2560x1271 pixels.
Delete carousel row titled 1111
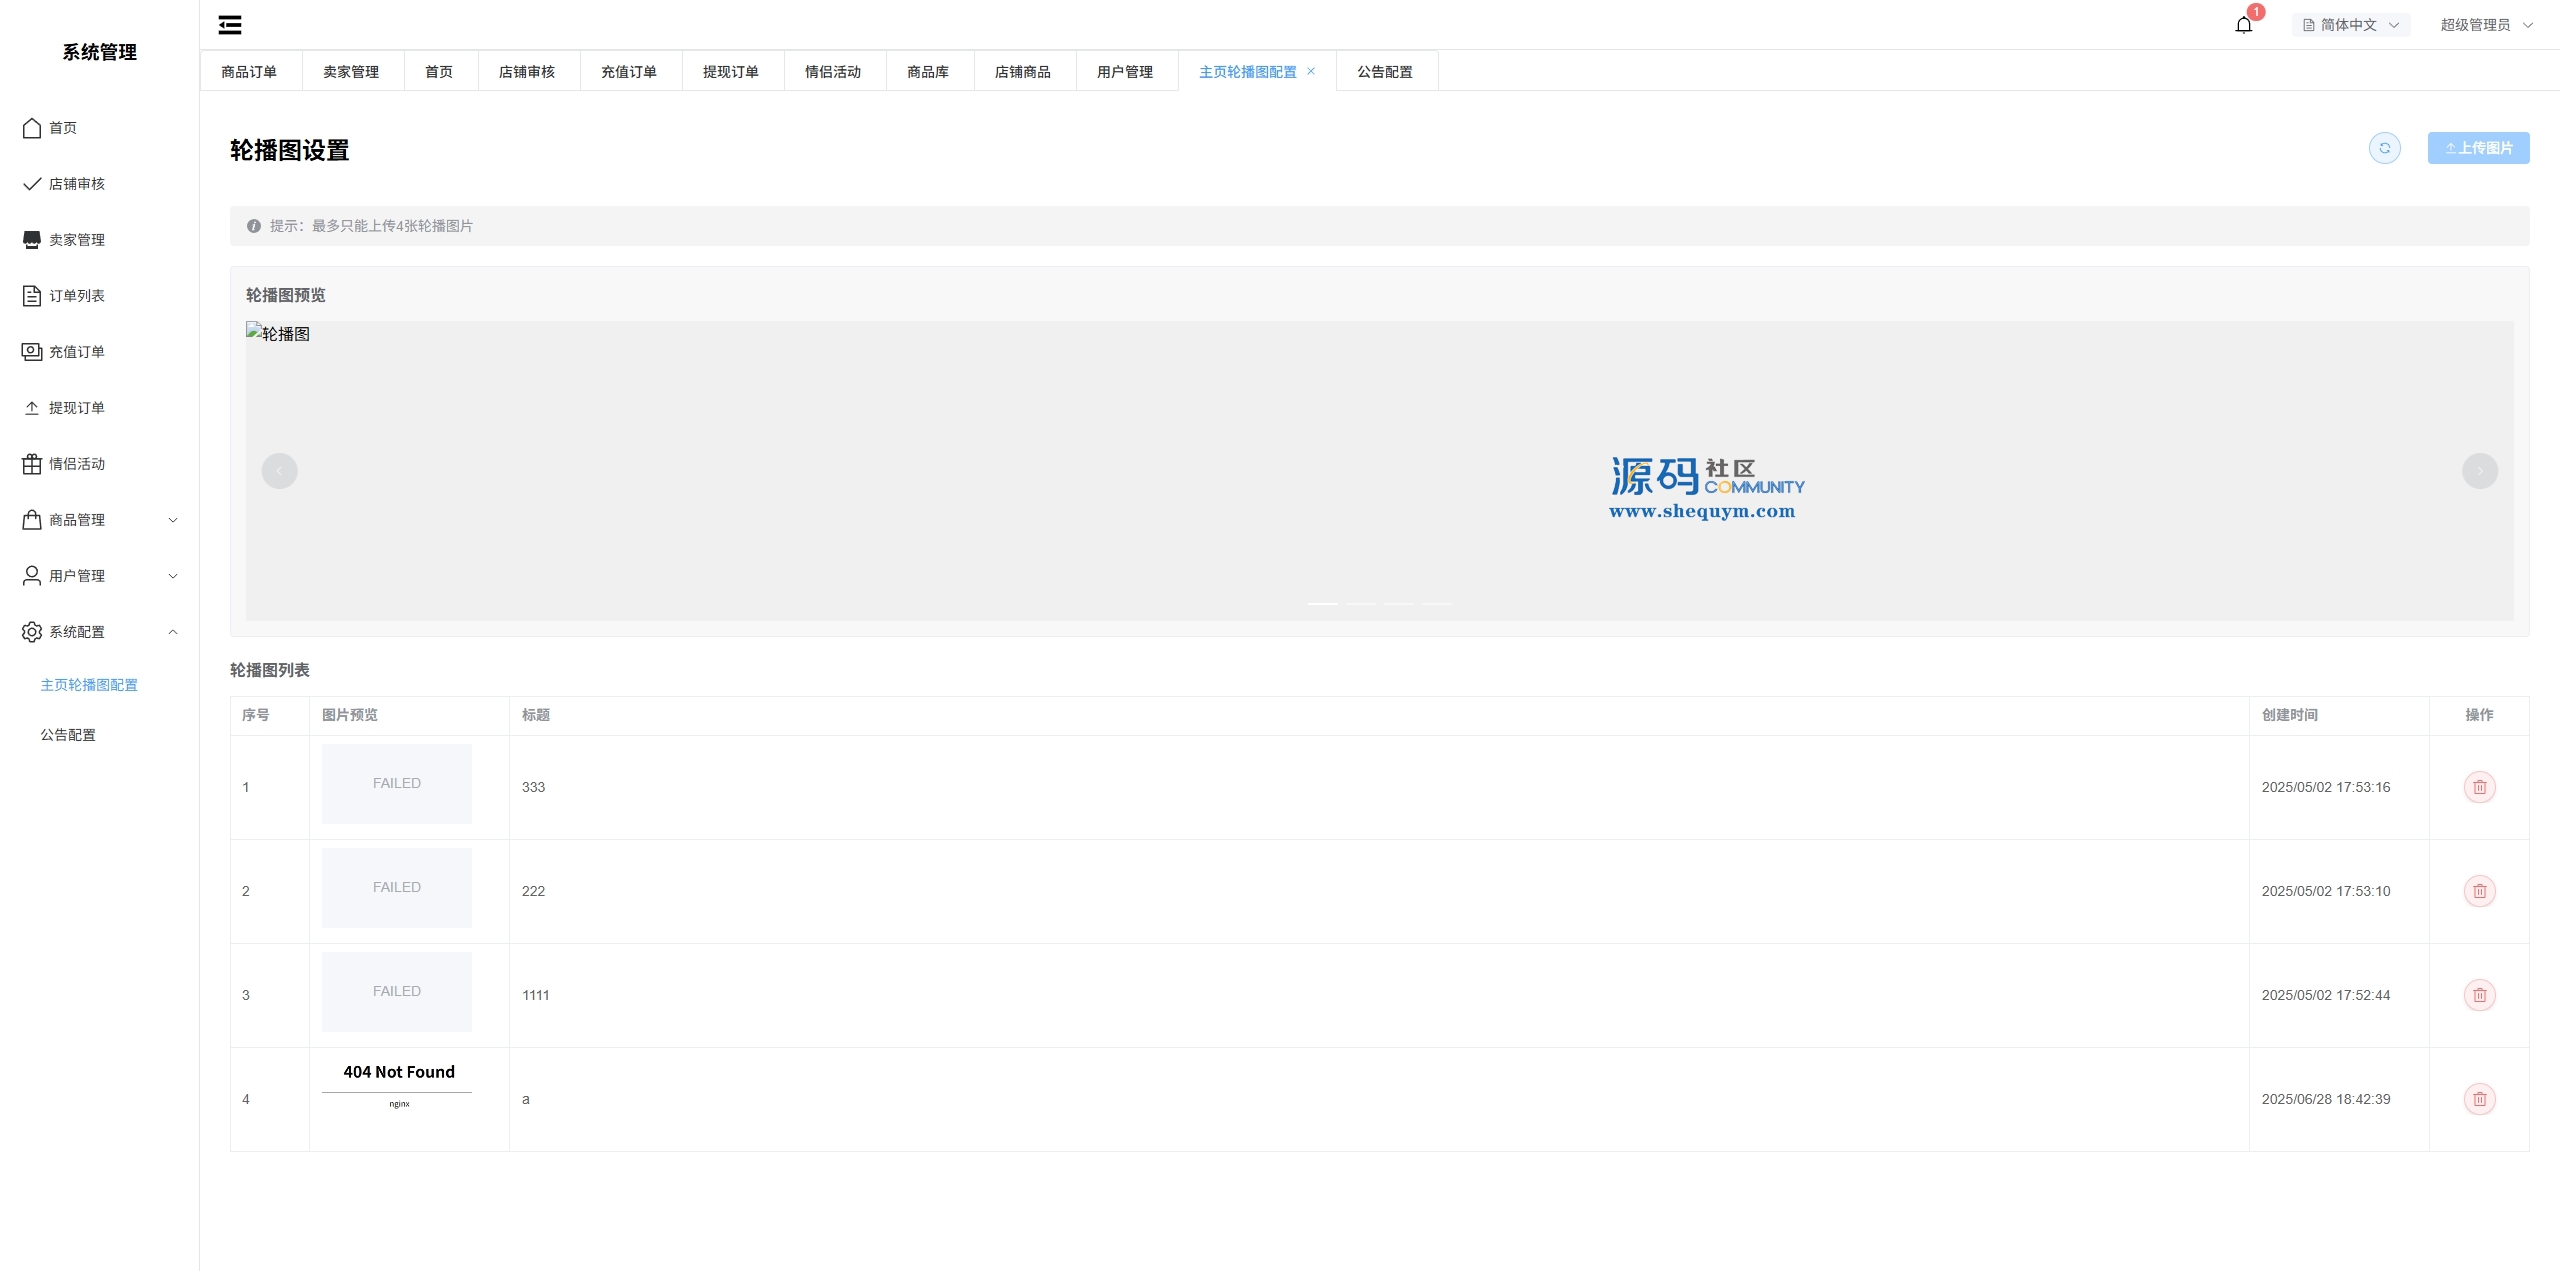(2479, 995)
